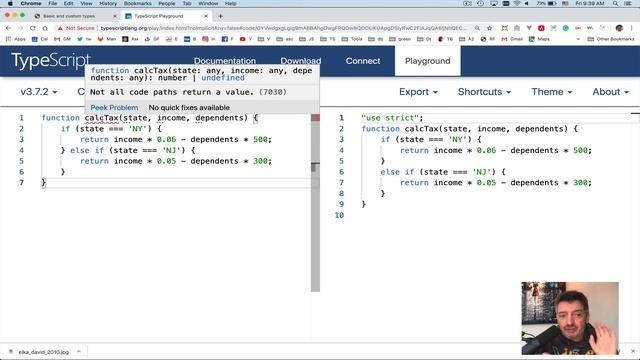Open the Connect page

coord(363,61)
